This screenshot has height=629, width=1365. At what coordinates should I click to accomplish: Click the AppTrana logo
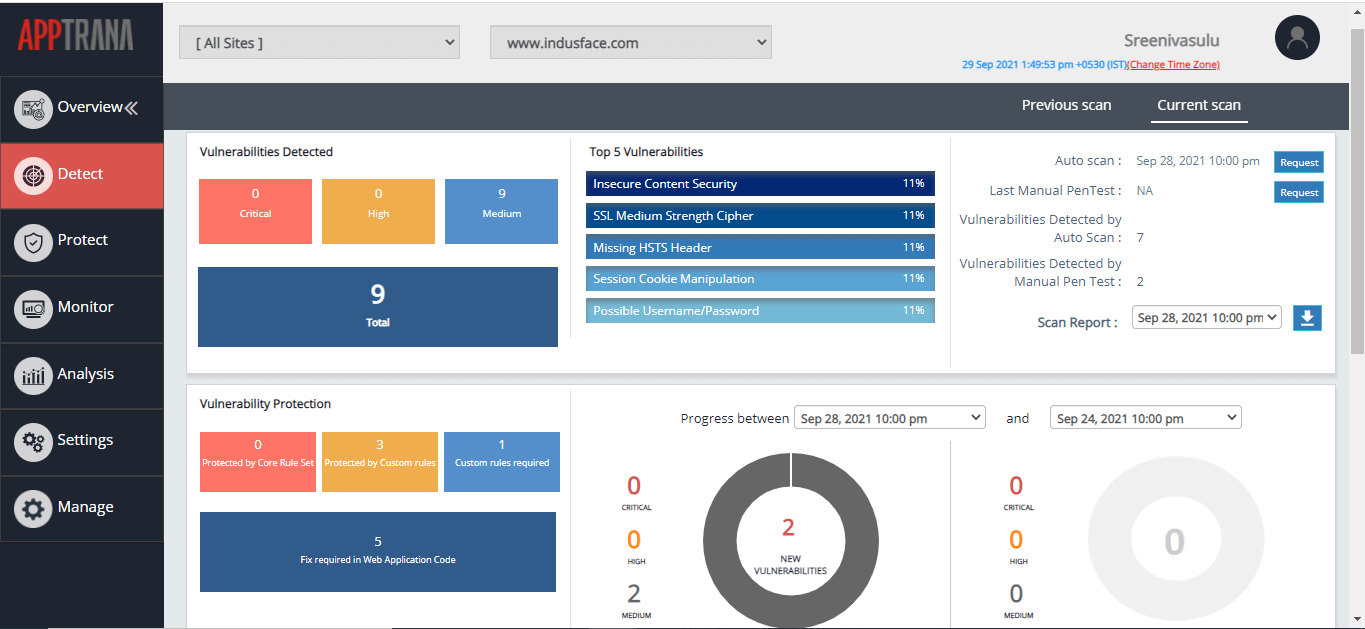click(75, 35)
